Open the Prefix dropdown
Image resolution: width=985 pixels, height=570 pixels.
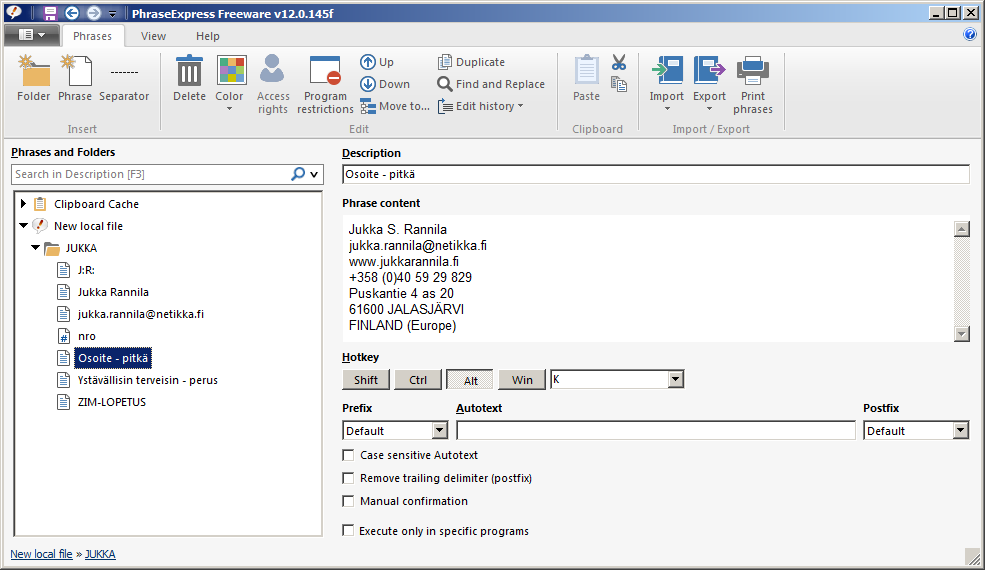point(440,430)
